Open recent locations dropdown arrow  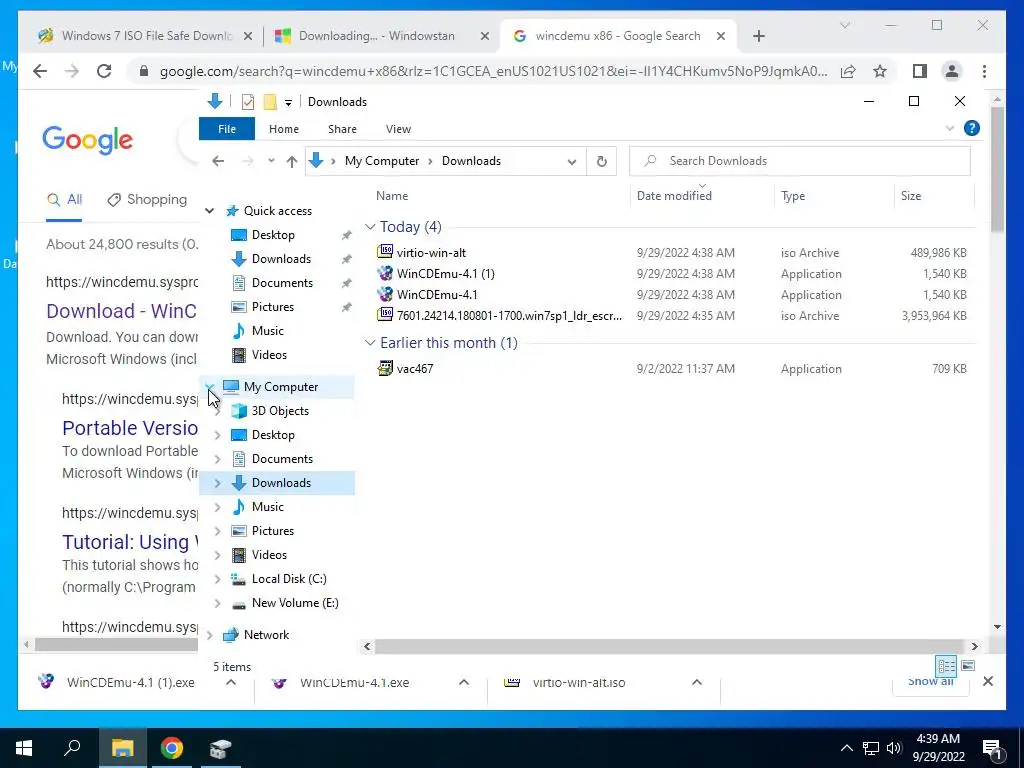[270, 161]
